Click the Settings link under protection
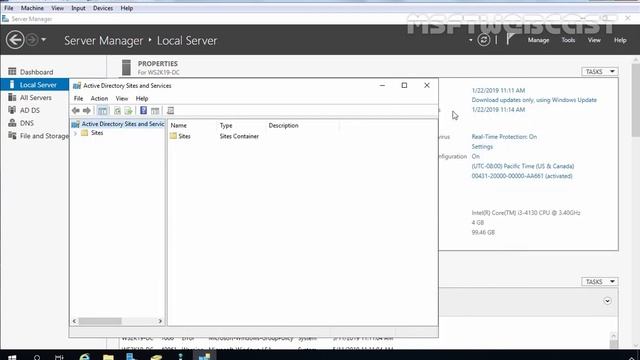The height and width of the screenshot is (360, 640). 482,147
